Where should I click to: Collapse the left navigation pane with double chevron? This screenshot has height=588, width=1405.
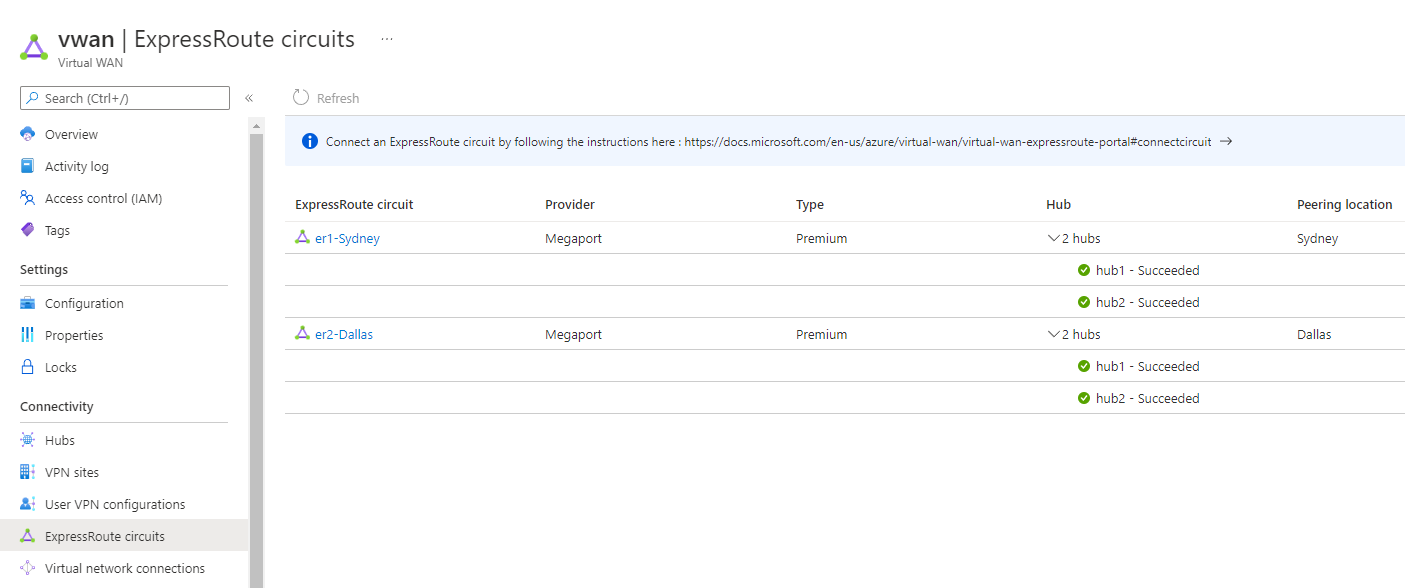pos(249,97)
